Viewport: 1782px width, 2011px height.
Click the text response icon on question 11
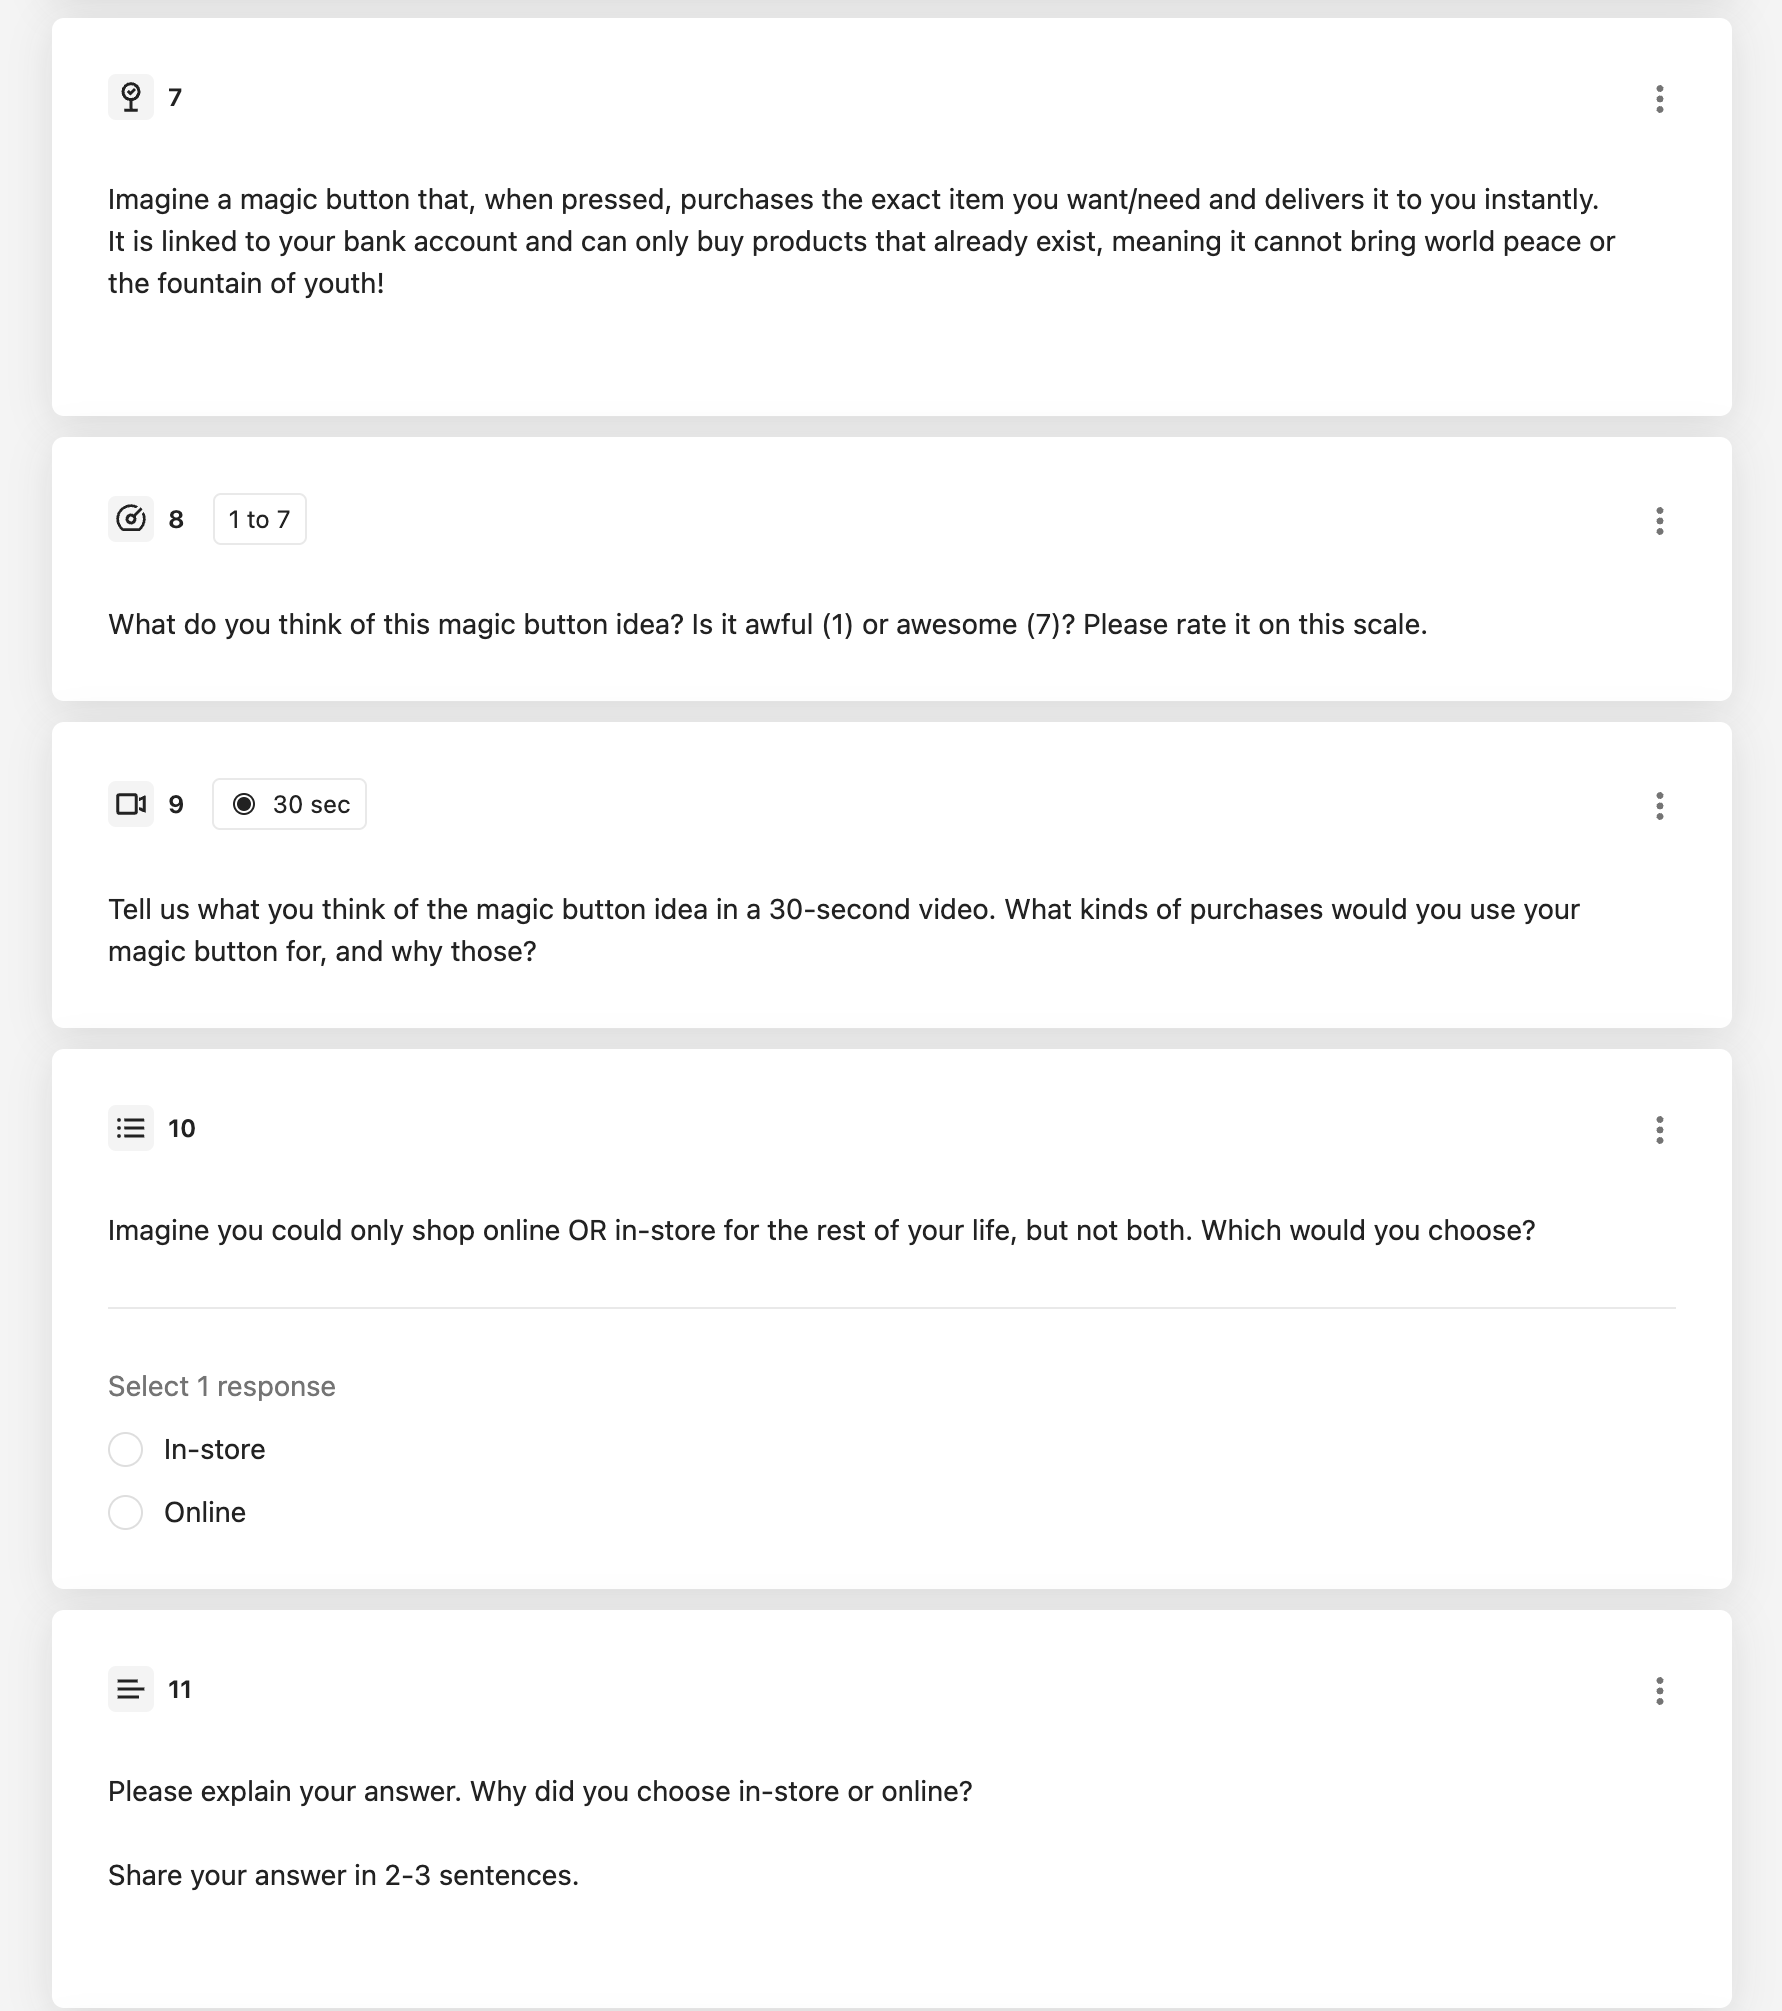pos(131,1689)
